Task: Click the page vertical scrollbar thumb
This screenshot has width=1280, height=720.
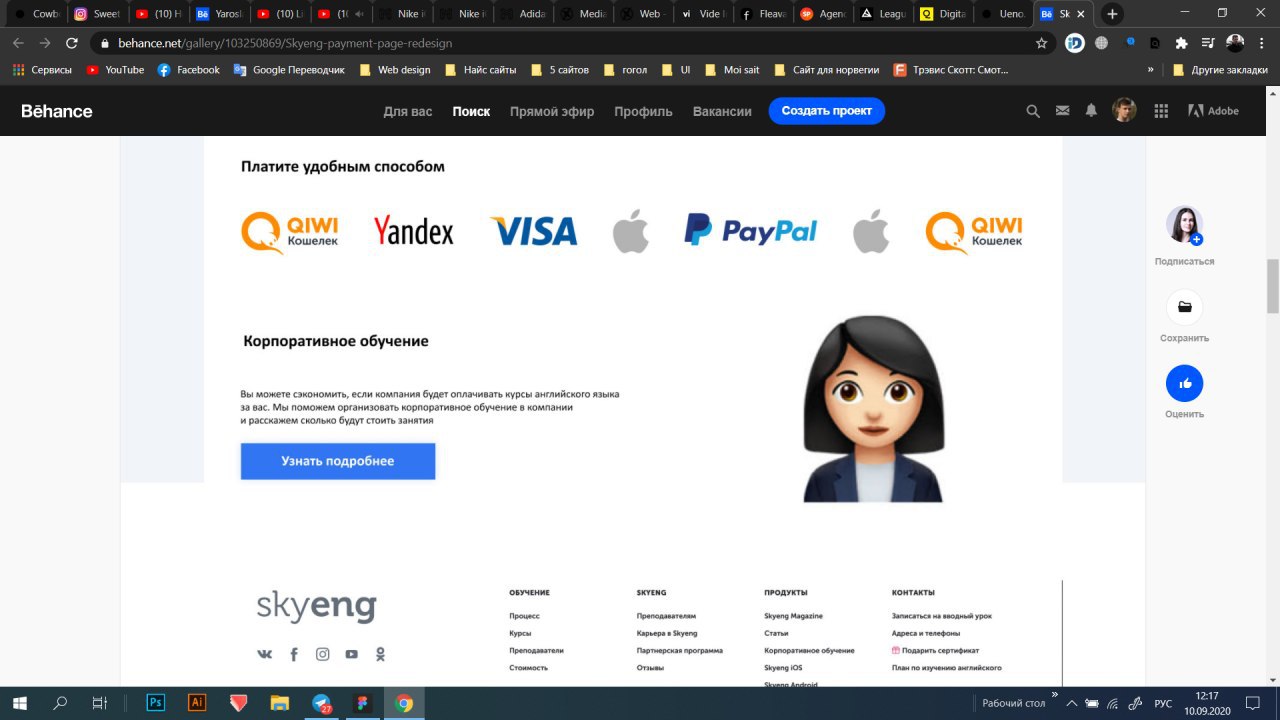Action: tap(1273, 286)
